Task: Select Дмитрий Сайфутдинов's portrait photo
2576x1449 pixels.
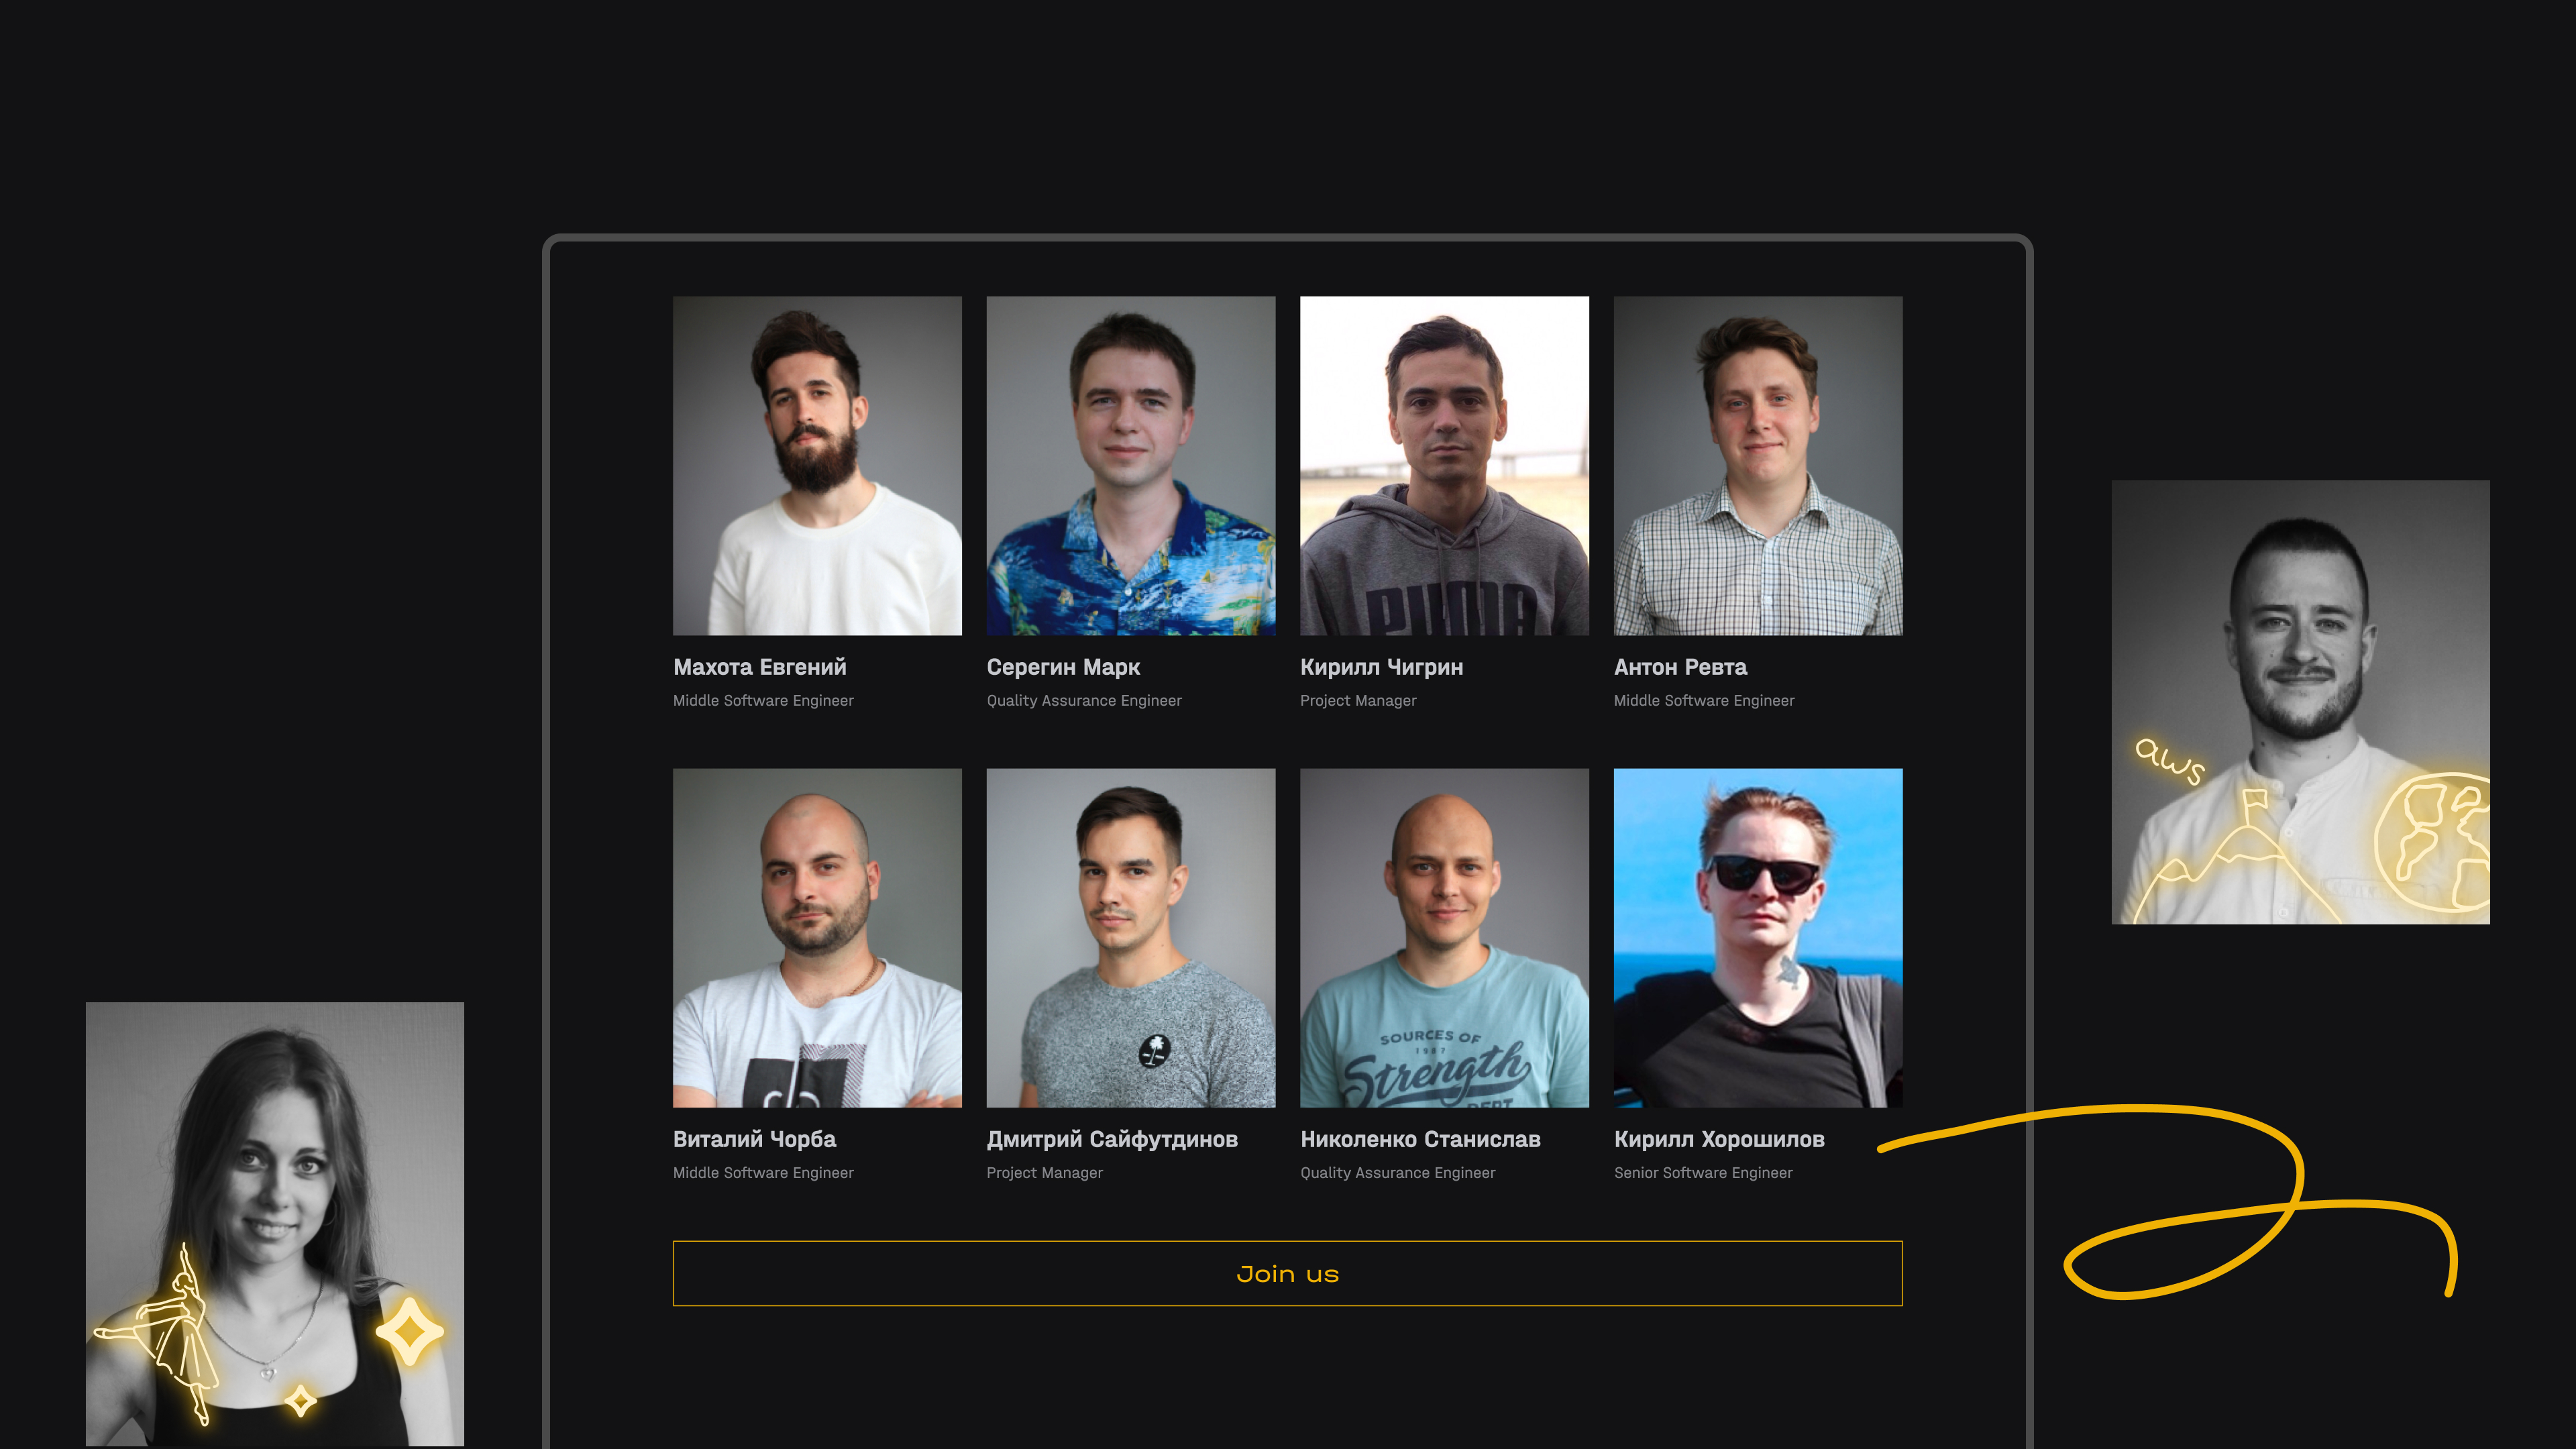Action: [x=1131, y=937]
